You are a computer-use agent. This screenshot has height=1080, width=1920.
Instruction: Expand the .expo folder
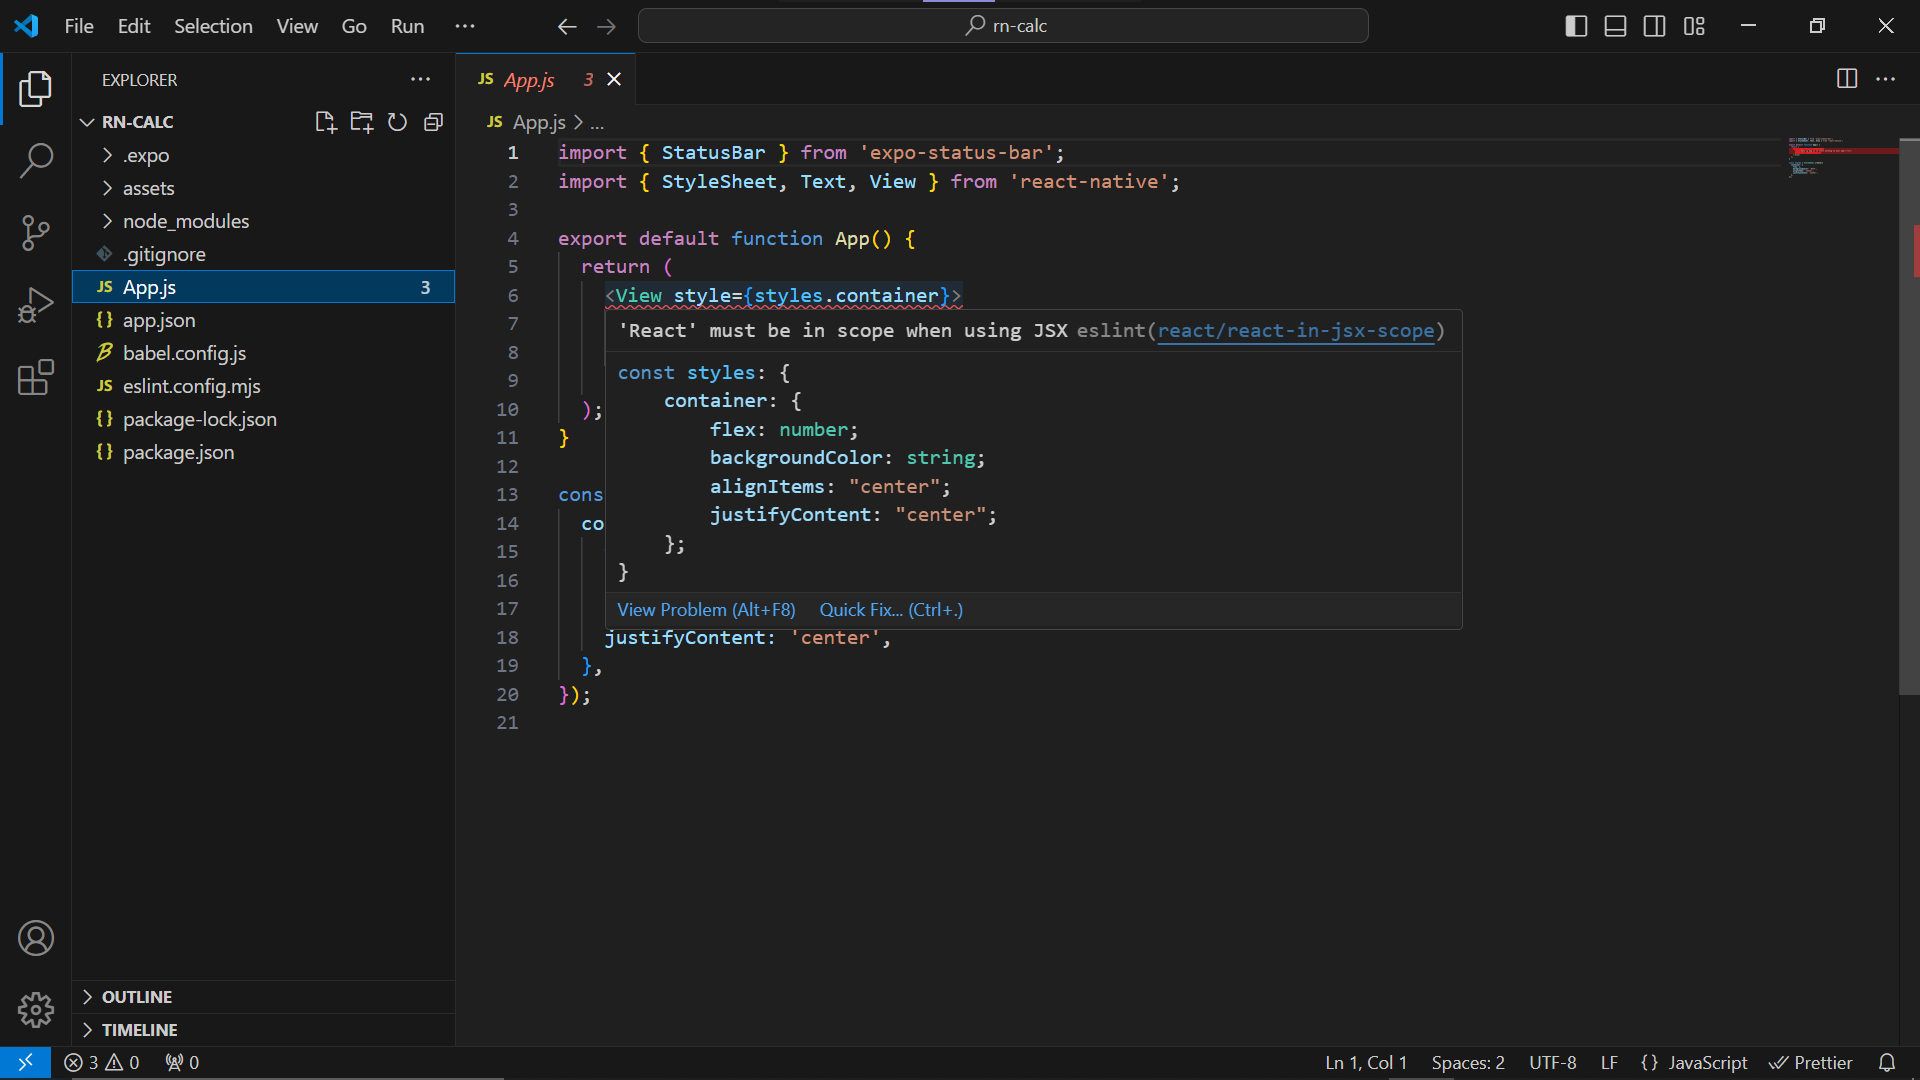[x=263, y=155]
